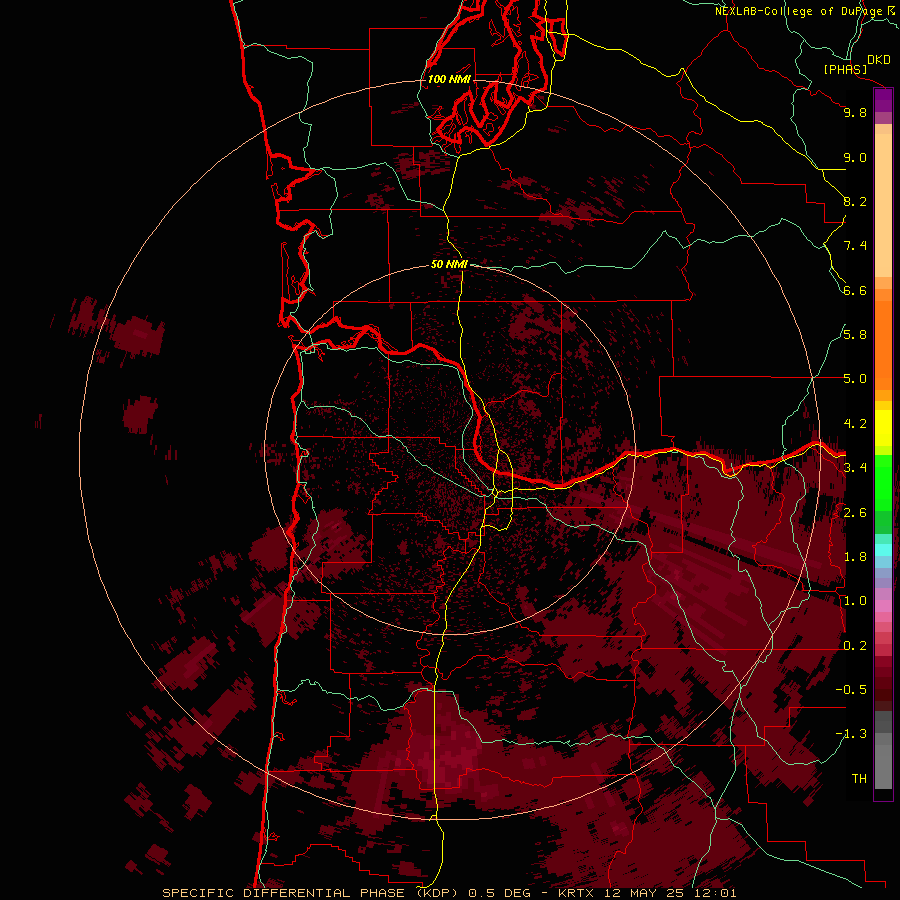Click the 1.8 value on the legend
900x900 pixels.
(x=855, y=557)
